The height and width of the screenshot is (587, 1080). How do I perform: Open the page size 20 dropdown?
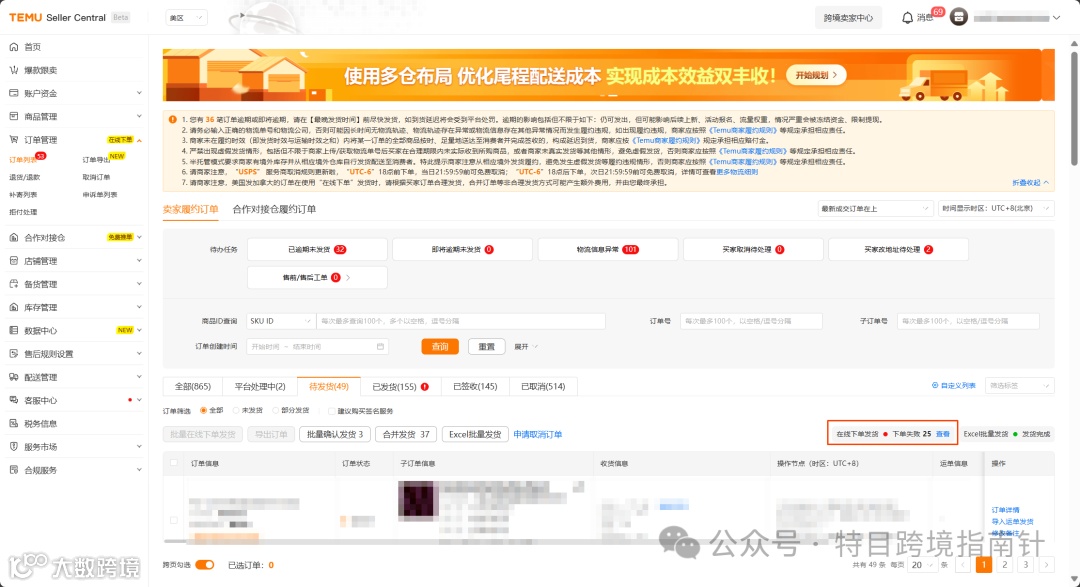(x=922, y=565)
